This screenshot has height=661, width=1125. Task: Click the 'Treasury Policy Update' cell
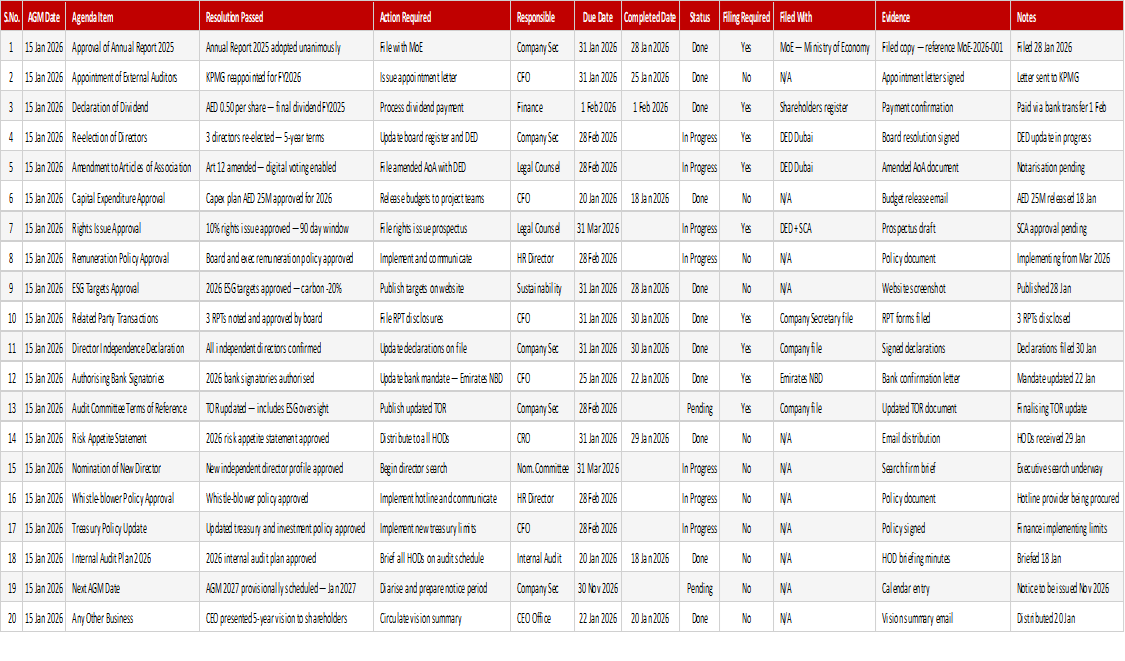click(x=132, y=528)
